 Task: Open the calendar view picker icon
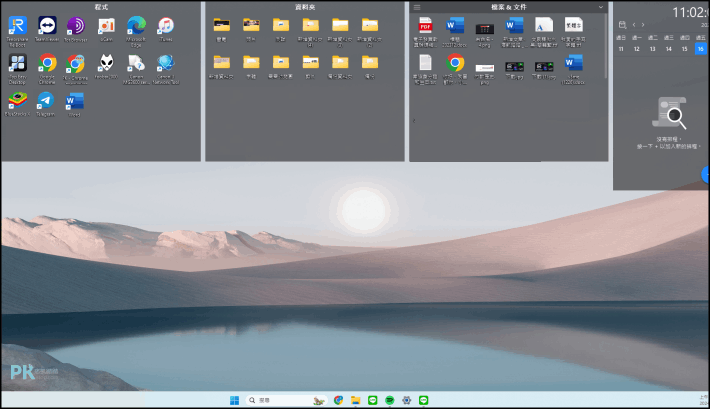tap(622, 25)
